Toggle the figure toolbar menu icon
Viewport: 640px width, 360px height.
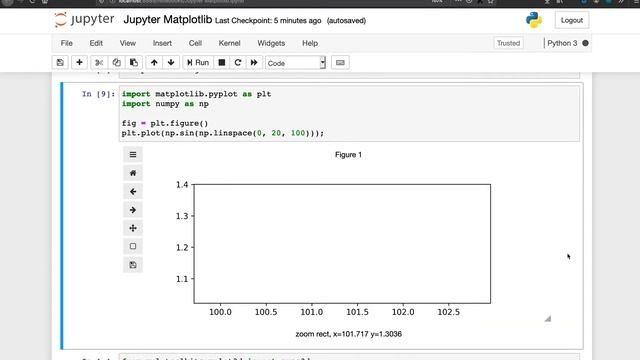[133, 155]
